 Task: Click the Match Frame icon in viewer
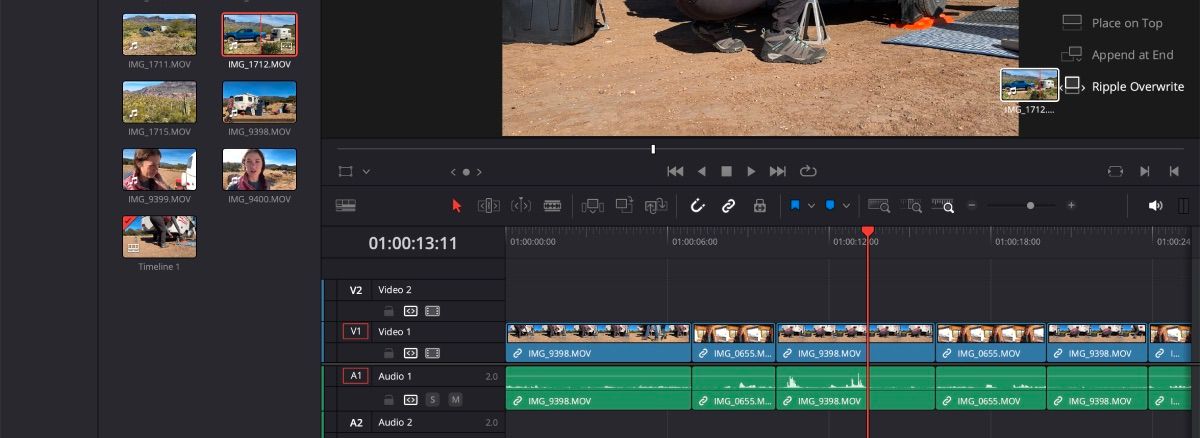click(1115, 171)
